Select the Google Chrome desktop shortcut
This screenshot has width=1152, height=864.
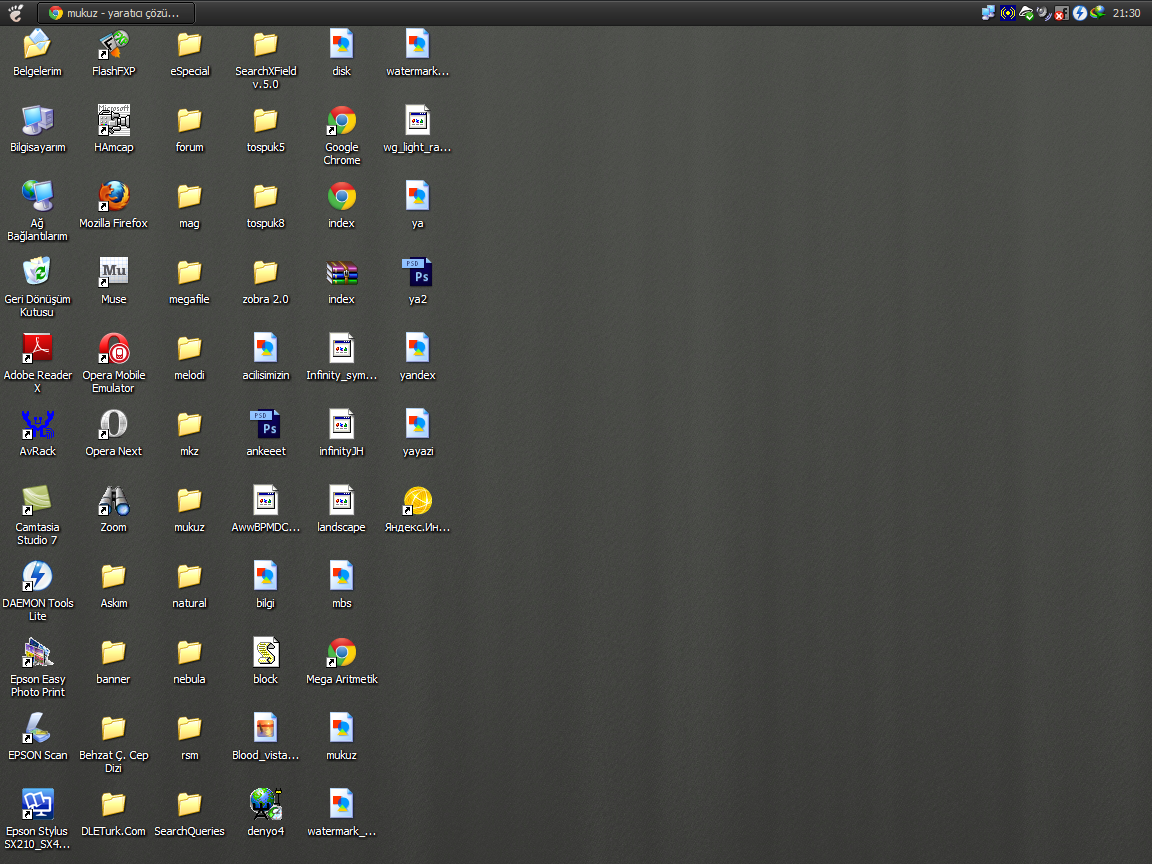pos(341,121)
